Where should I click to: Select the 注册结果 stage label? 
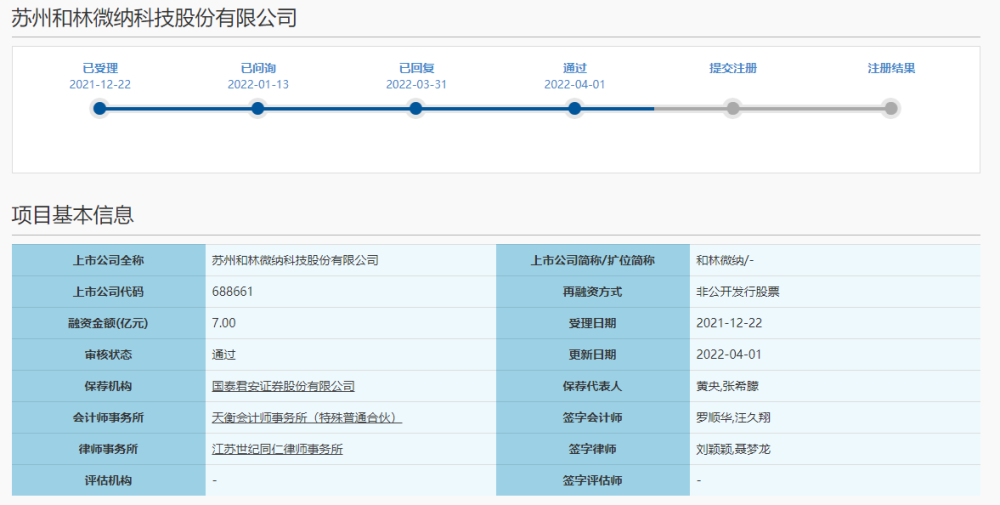pos(891,68)
